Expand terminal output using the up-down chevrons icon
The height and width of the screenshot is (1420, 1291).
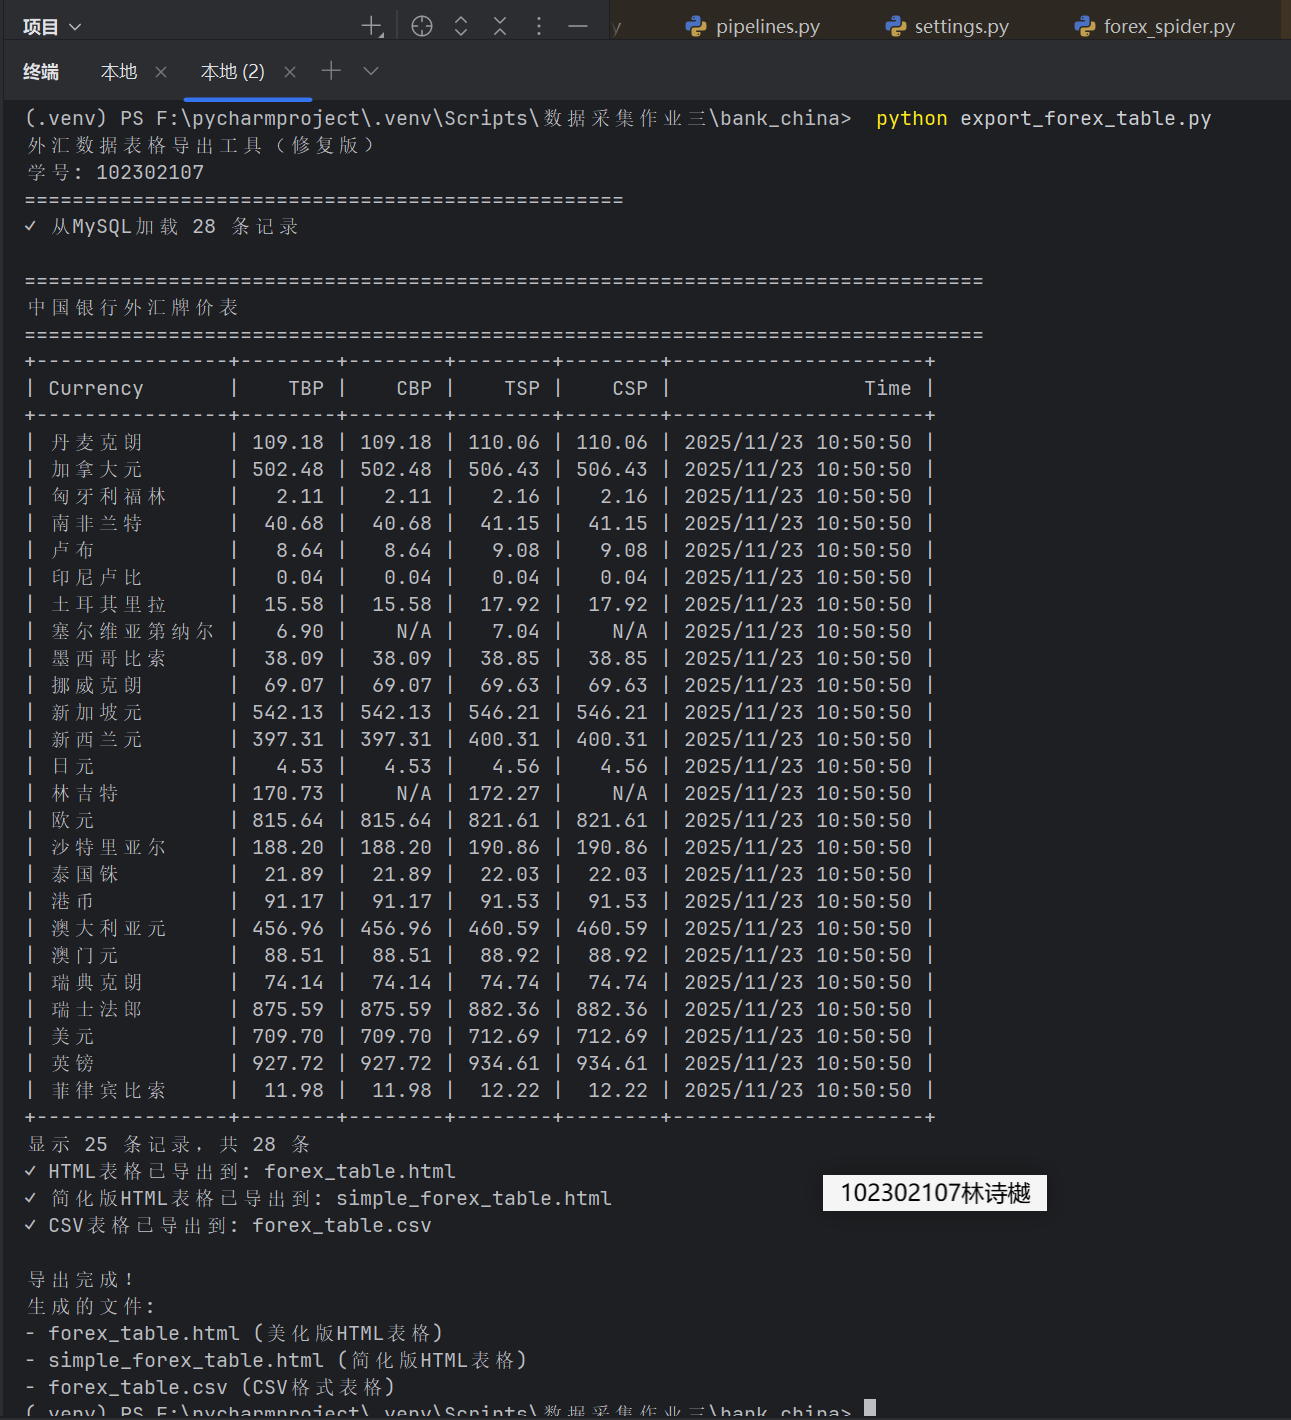[460, 25]
